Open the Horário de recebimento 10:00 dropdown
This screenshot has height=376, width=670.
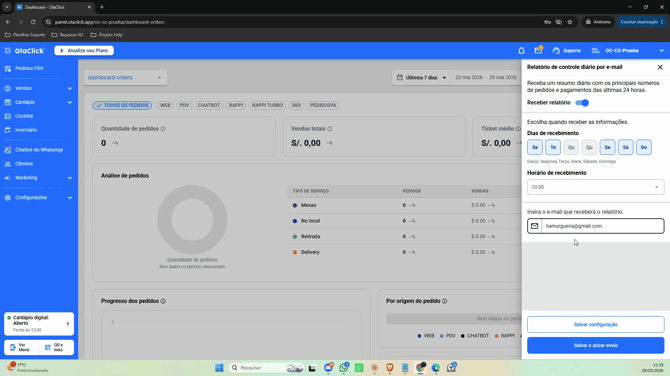tap(595, 187)
